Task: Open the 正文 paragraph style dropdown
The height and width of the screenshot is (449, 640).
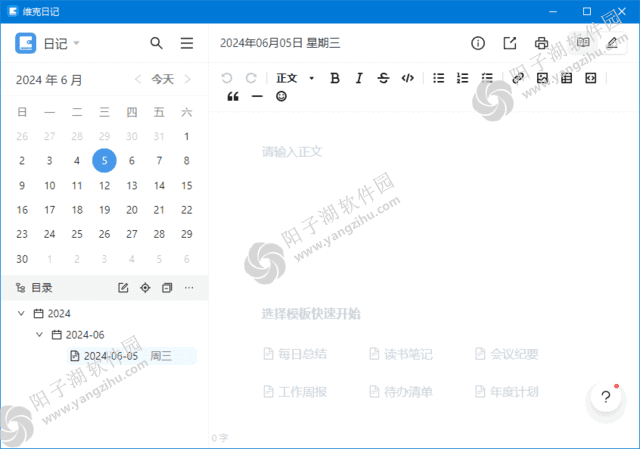Action: 295,78
